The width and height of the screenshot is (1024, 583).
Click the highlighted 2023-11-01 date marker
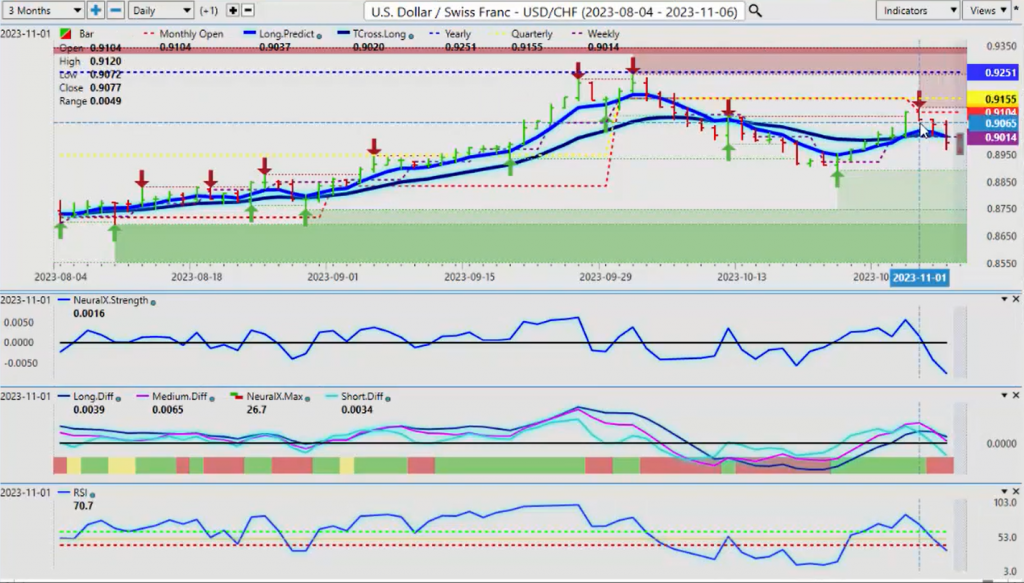tap(919, 277)
